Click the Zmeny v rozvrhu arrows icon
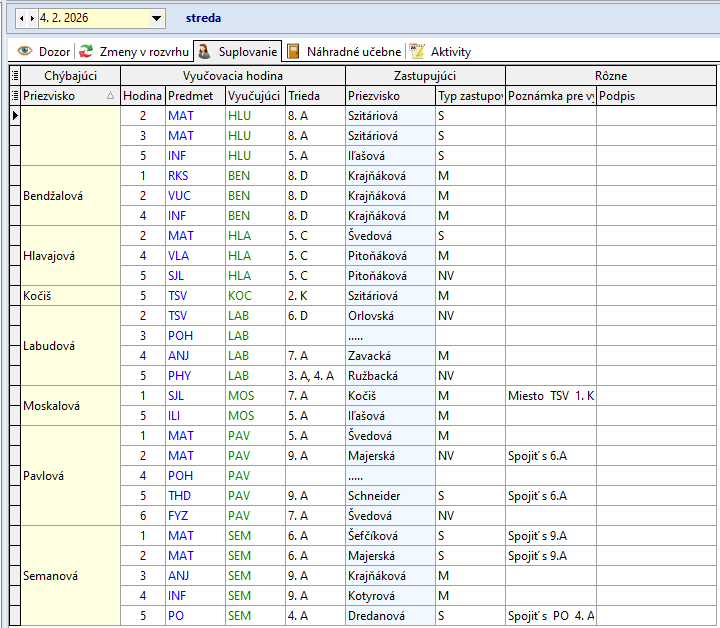This screenshot has height=628, width=720. pyautogui.click(x=87, y=51)
